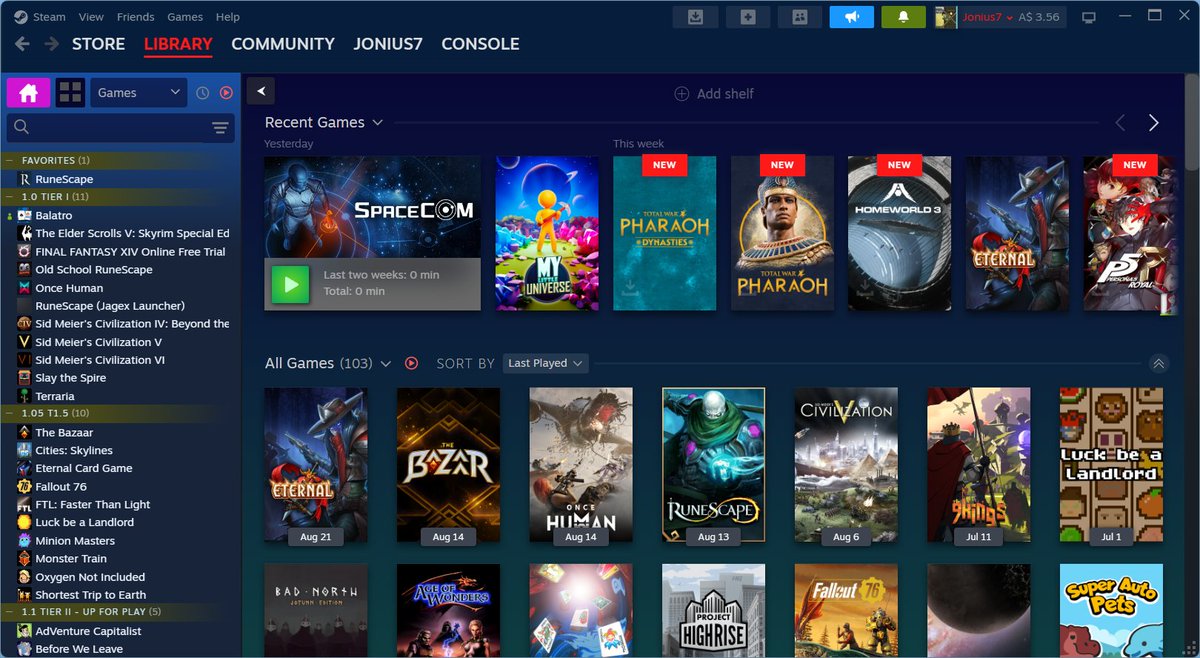This screenshot has width=1200, height=658.
Task: Open Homeworld 3 recent game tile
Action: 899,233
